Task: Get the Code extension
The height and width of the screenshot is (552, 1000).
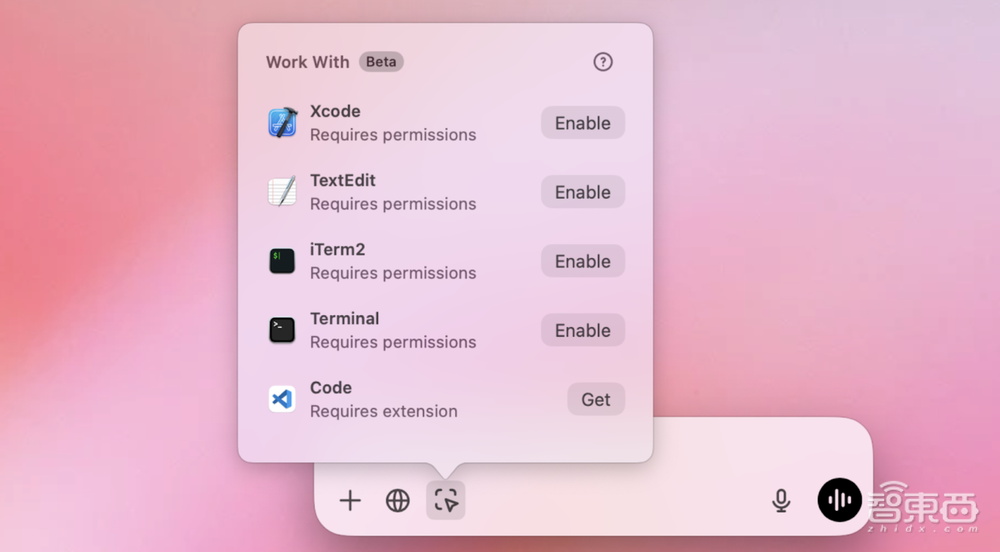Action: click(x=595, y=399)
